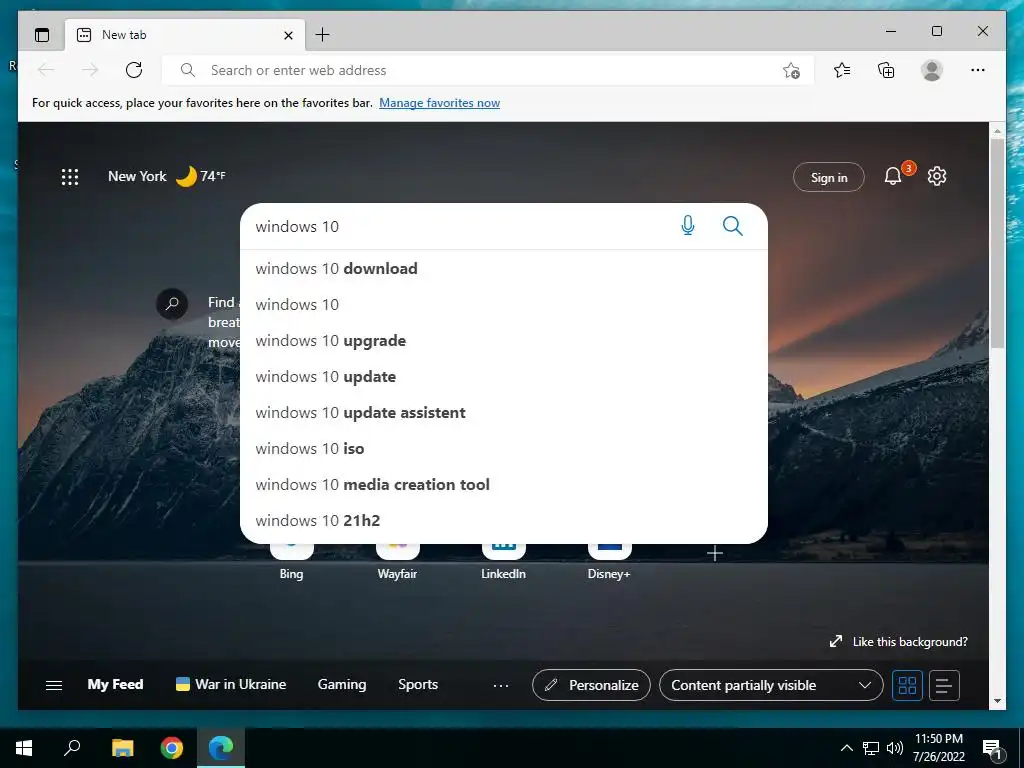Switch feed to list view
The image size is (1024, 768).
944,685
